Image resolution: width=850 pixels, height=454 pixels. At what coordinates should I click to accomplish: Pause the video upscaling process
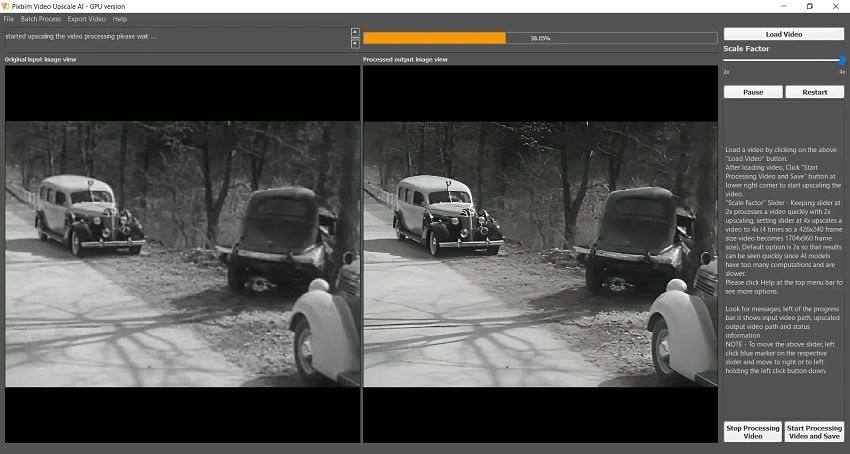[753, 92]
